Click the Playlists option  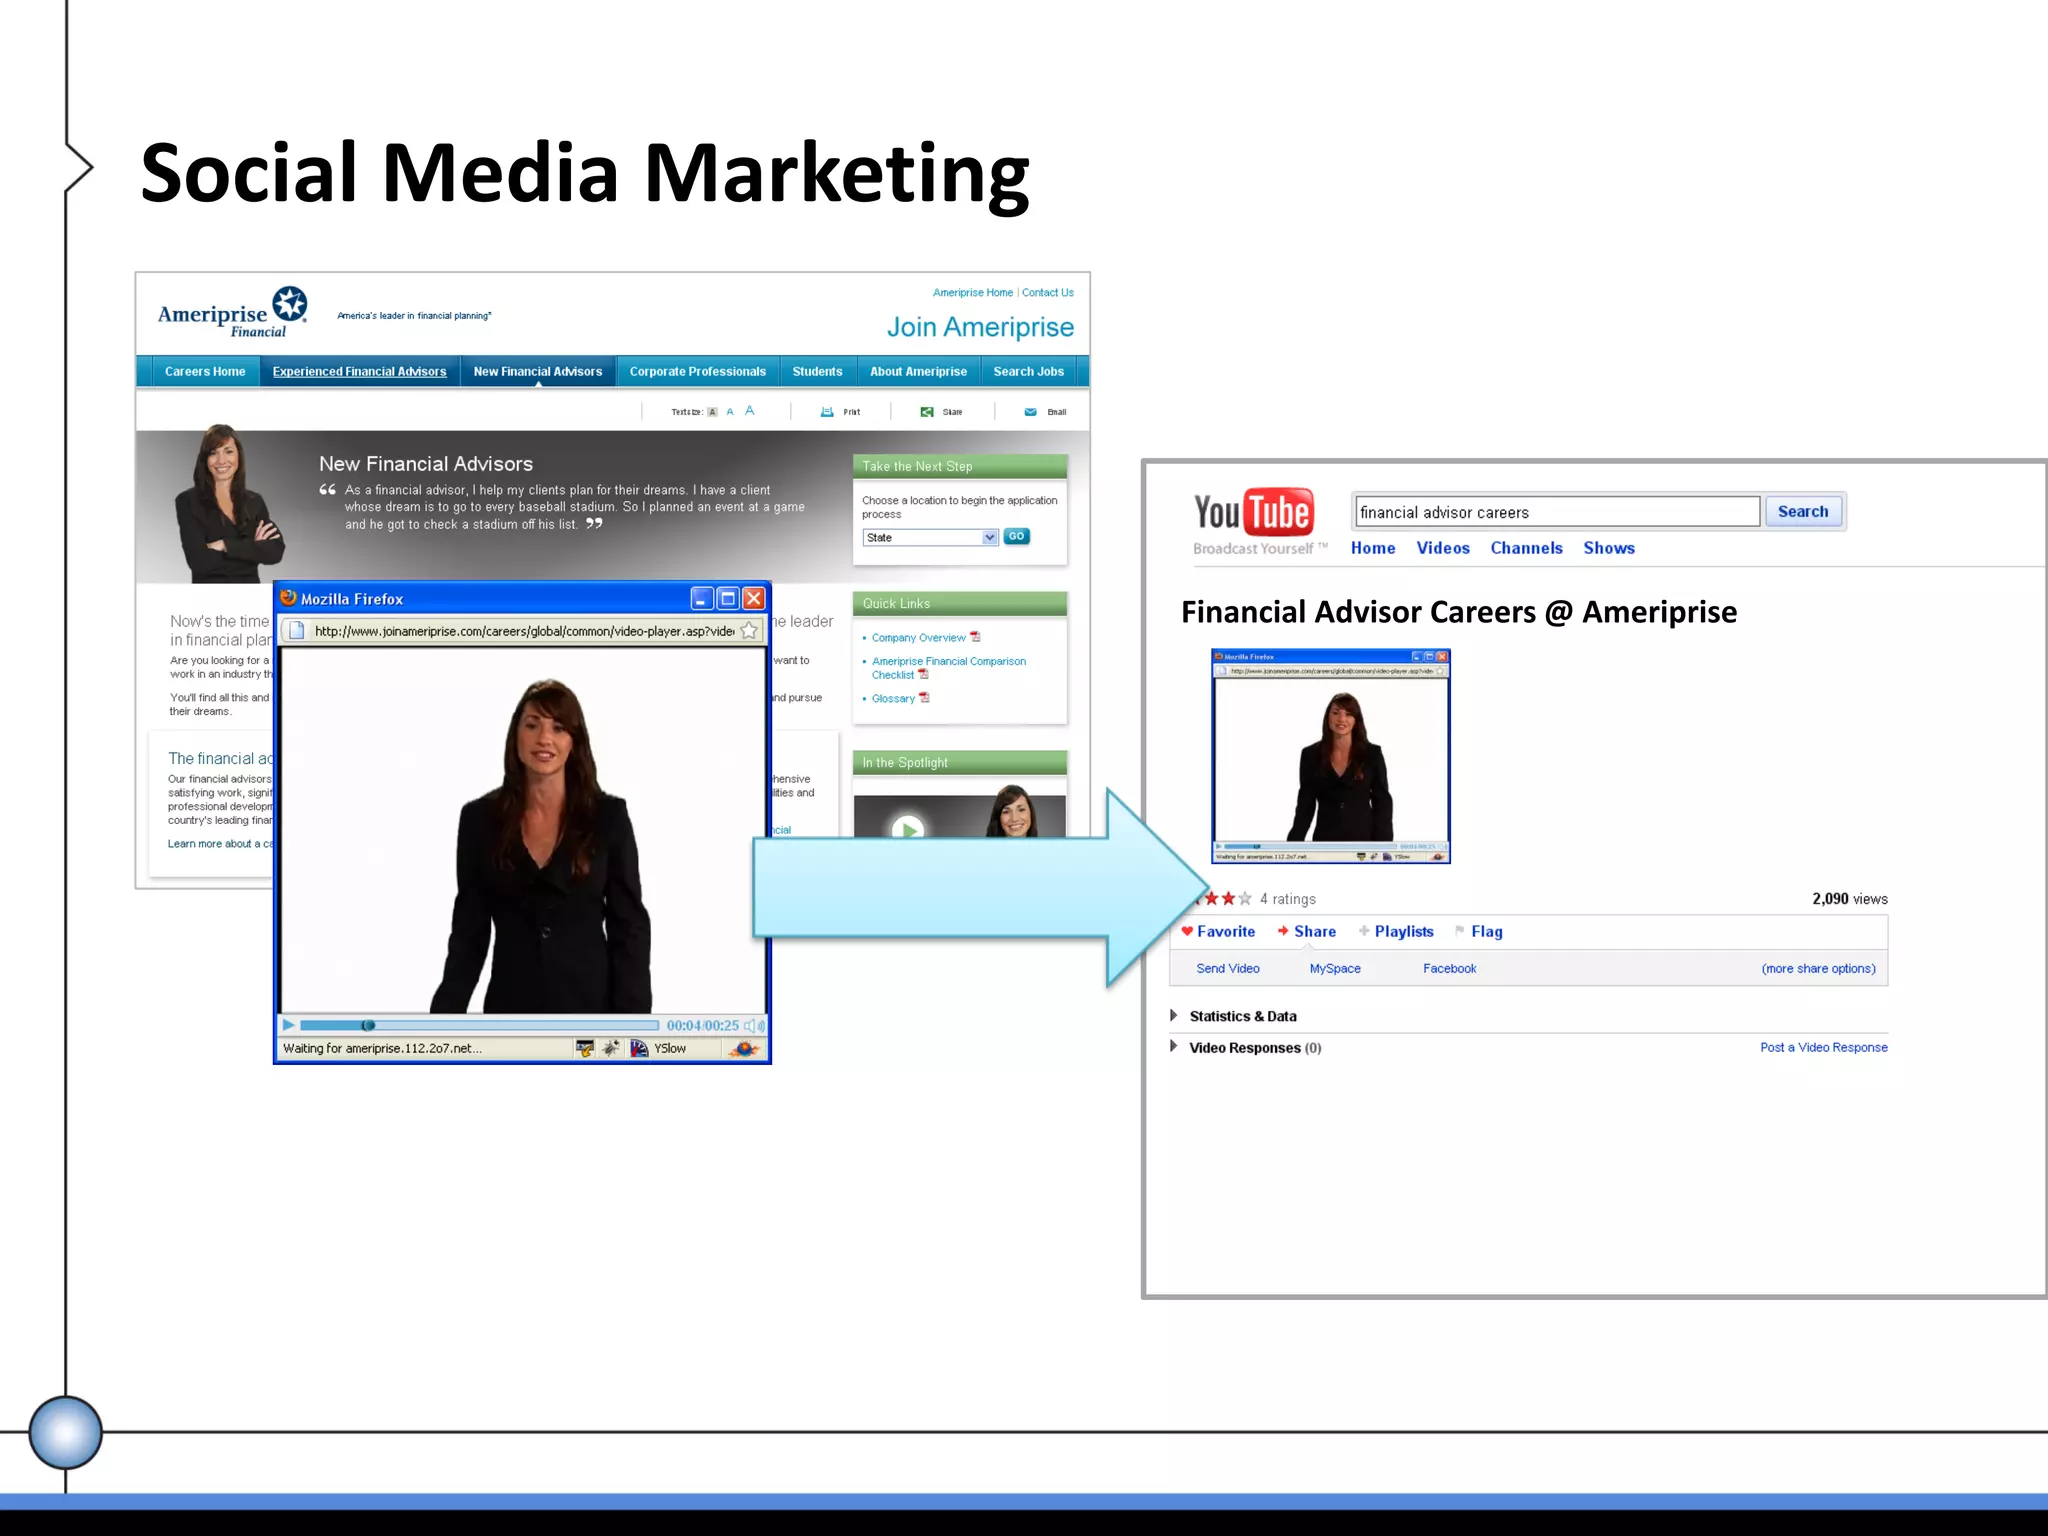point(1396,931)
